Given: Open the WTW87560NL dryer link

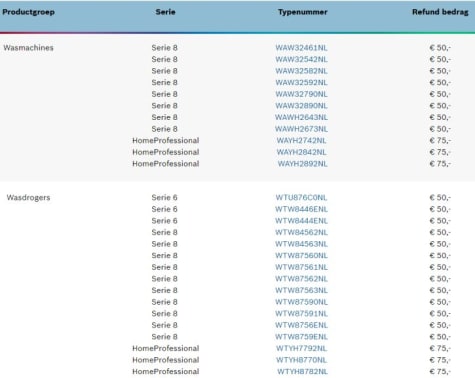Looking at the screenshot, I should tap(301, 256).
